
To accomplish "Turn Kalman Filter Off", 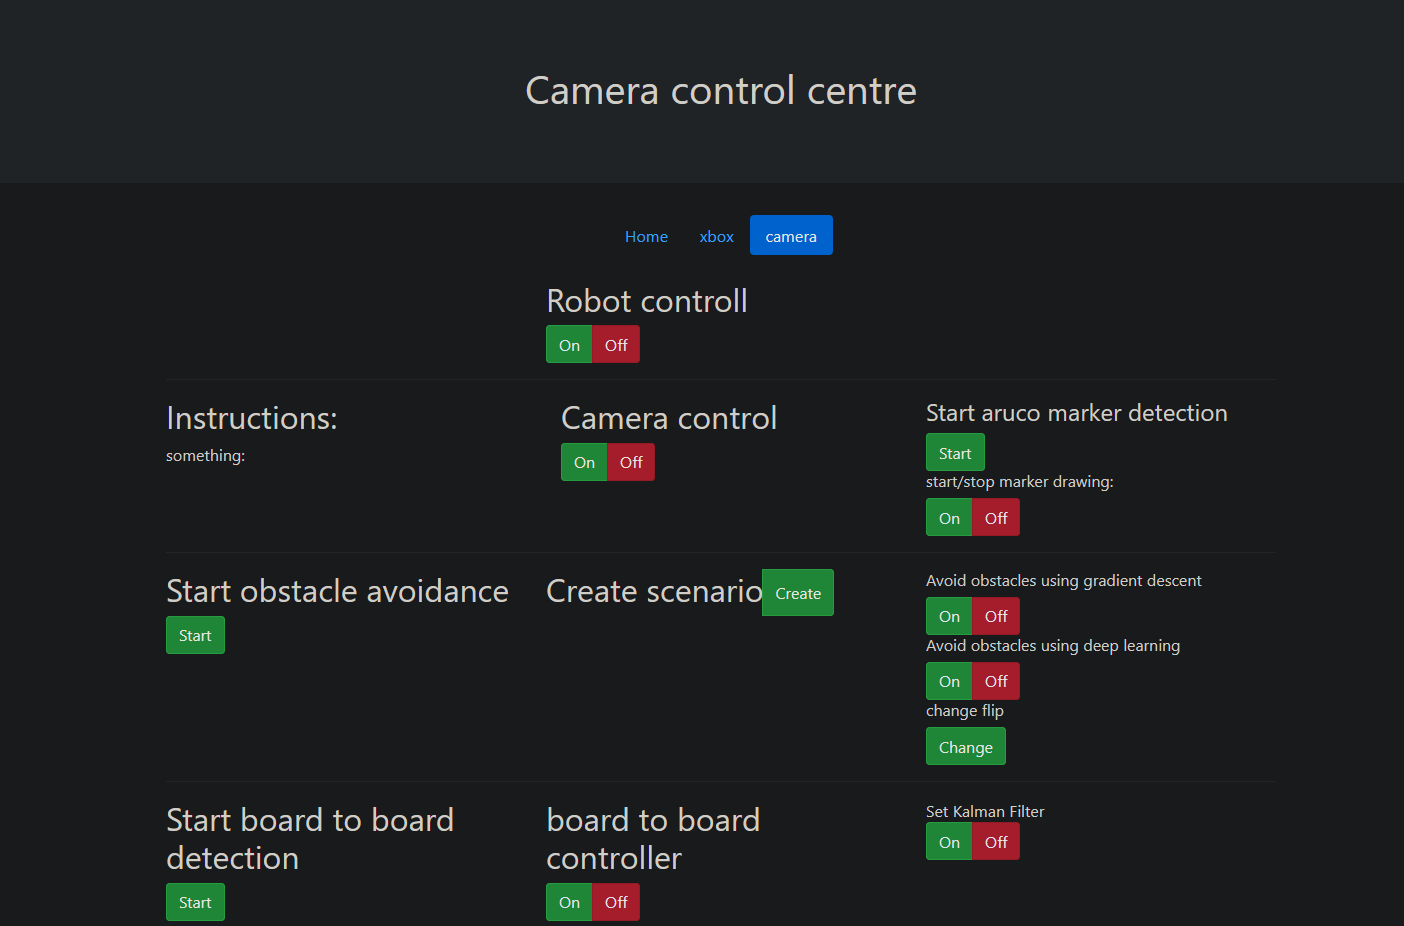I will [996, 842].
